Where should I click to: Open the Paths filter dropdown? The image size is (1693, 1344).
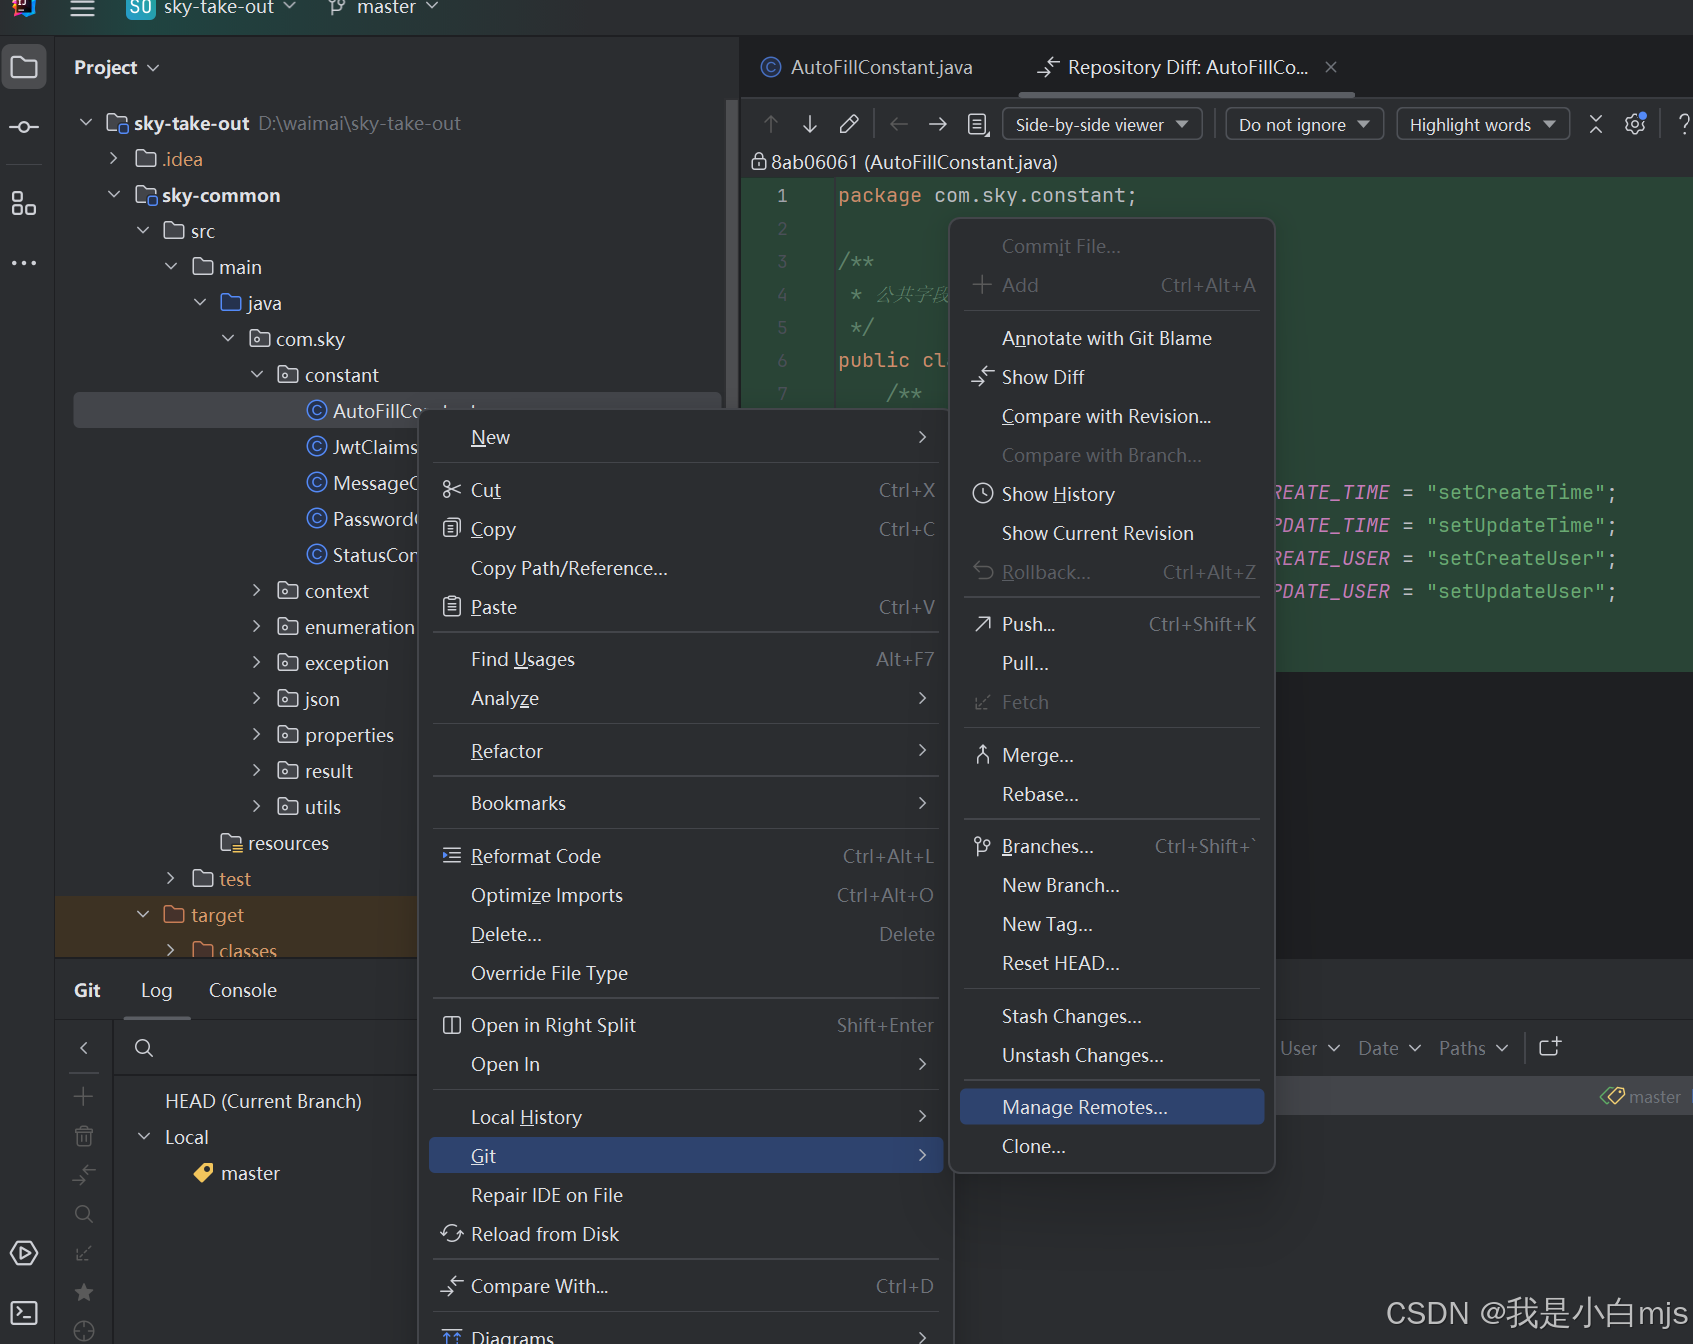(1473, 1048)
